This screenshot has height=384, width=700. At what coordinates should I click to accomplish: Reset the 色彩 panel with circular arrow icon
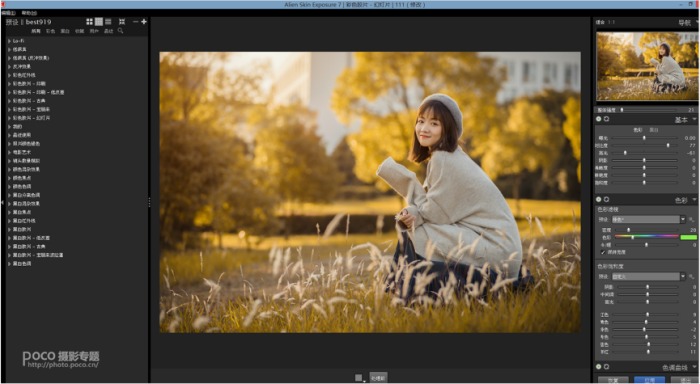(606, 199)
